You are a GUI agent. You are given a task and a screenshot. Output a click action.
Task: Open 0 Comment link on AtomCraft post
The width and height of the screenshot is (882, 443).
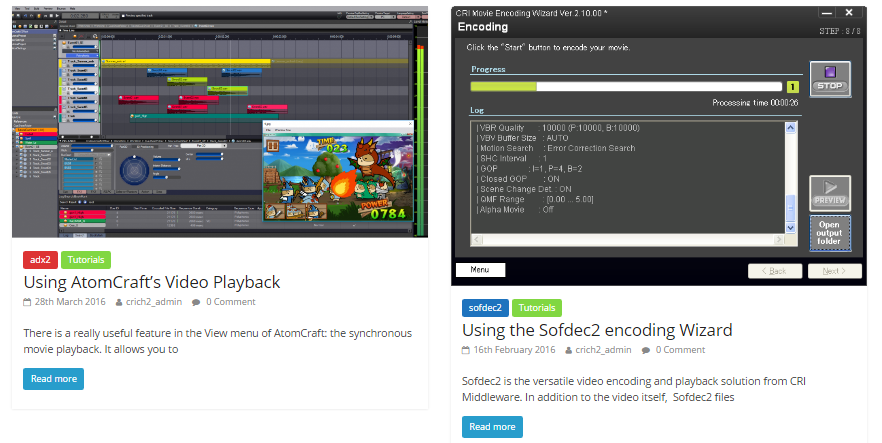231,302
